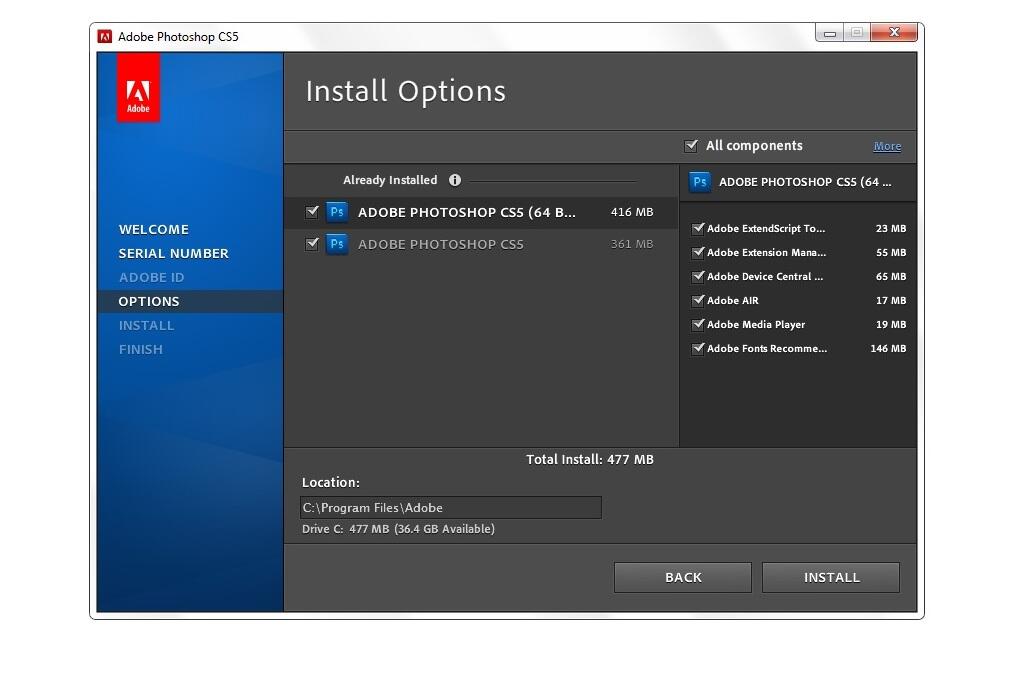Click the Already Installed label

click(390, 180)
